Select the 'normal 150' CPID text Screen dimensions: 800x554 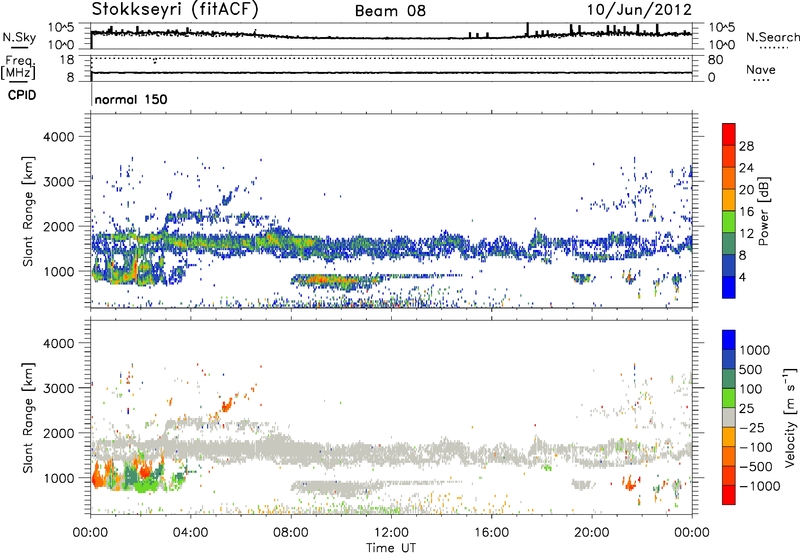131,99
